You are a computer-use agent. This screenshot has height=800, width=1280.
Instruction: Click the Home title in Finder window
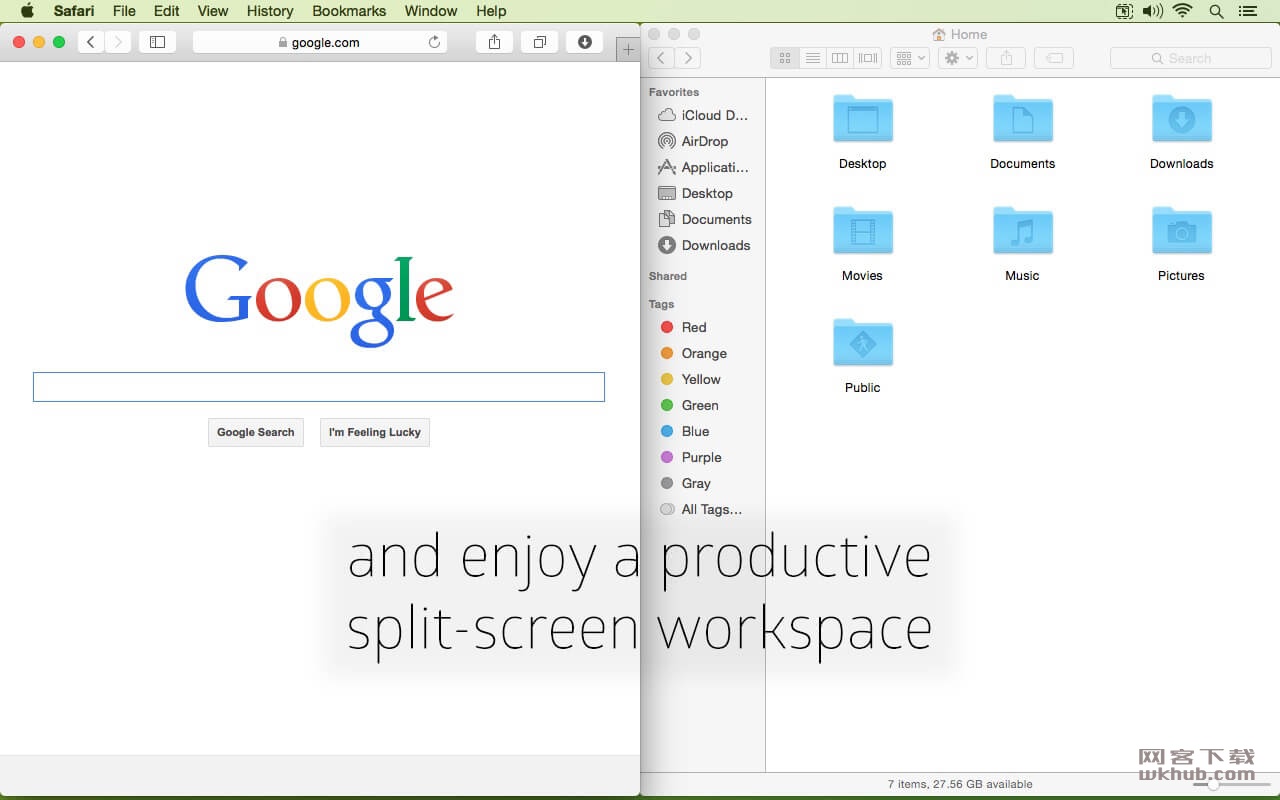[x=960, y=34]
